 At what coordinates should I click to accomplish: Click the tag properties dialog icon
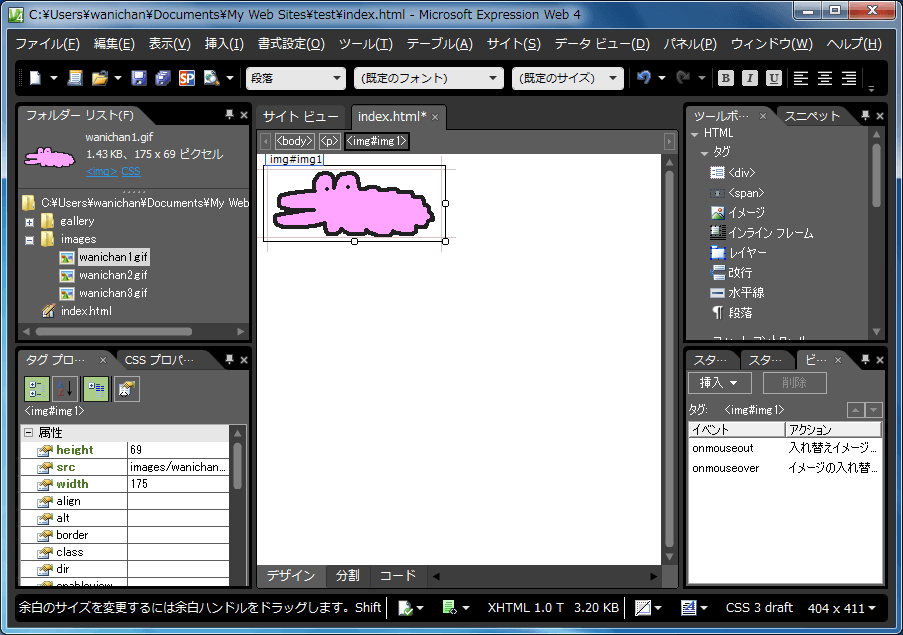pyautogui.click(x=127, y=389)
